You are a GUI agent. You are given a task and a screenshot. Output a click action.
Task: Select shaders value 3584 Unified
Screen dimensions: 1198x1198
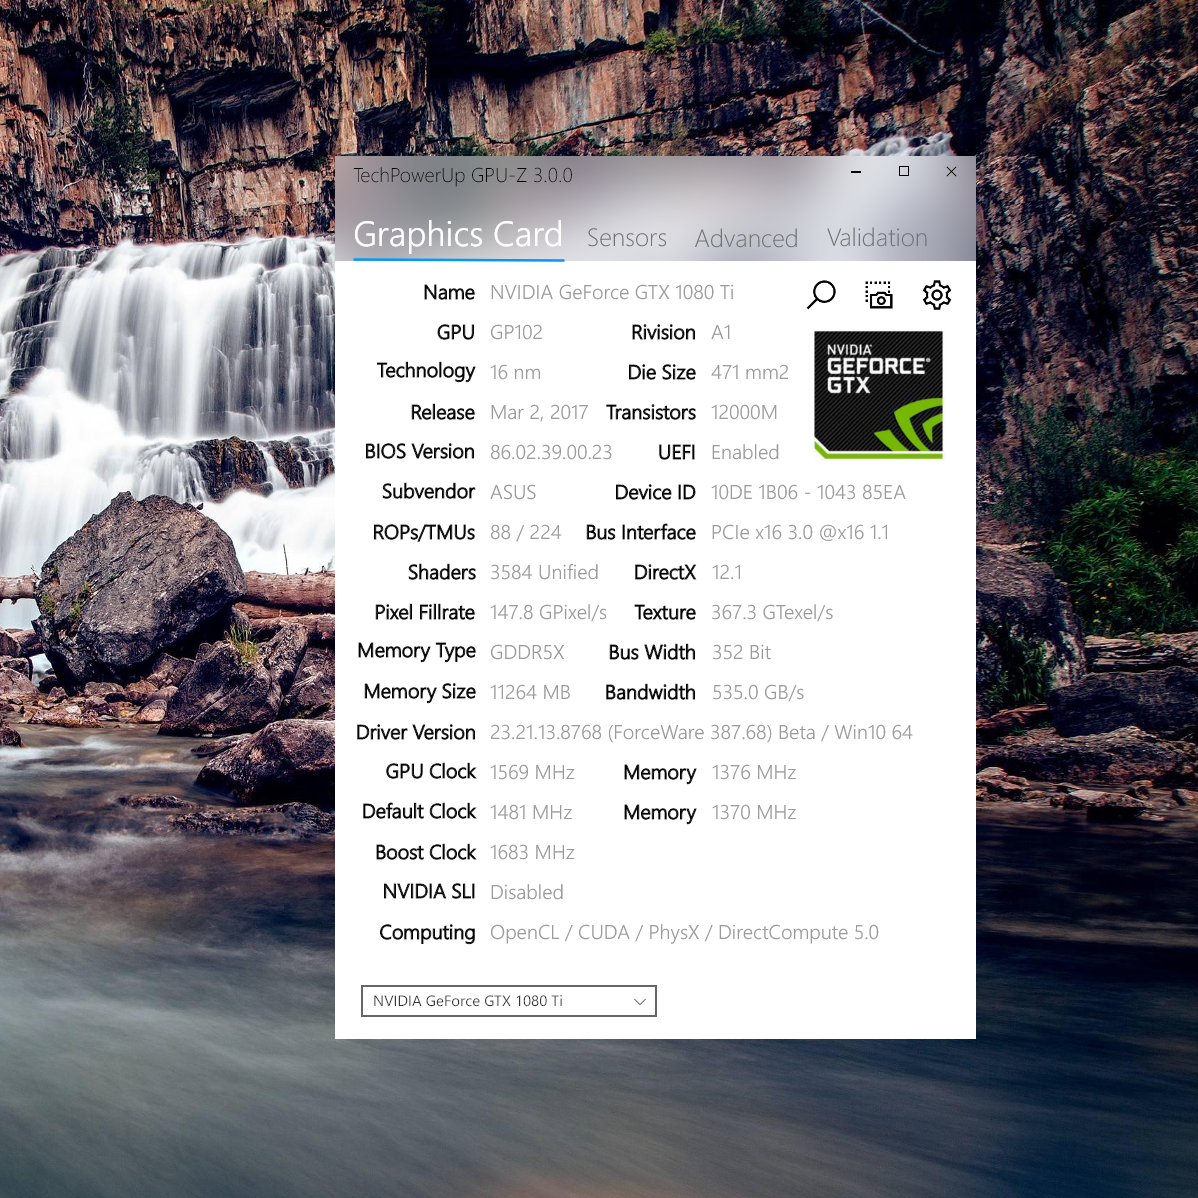point(544,572)
